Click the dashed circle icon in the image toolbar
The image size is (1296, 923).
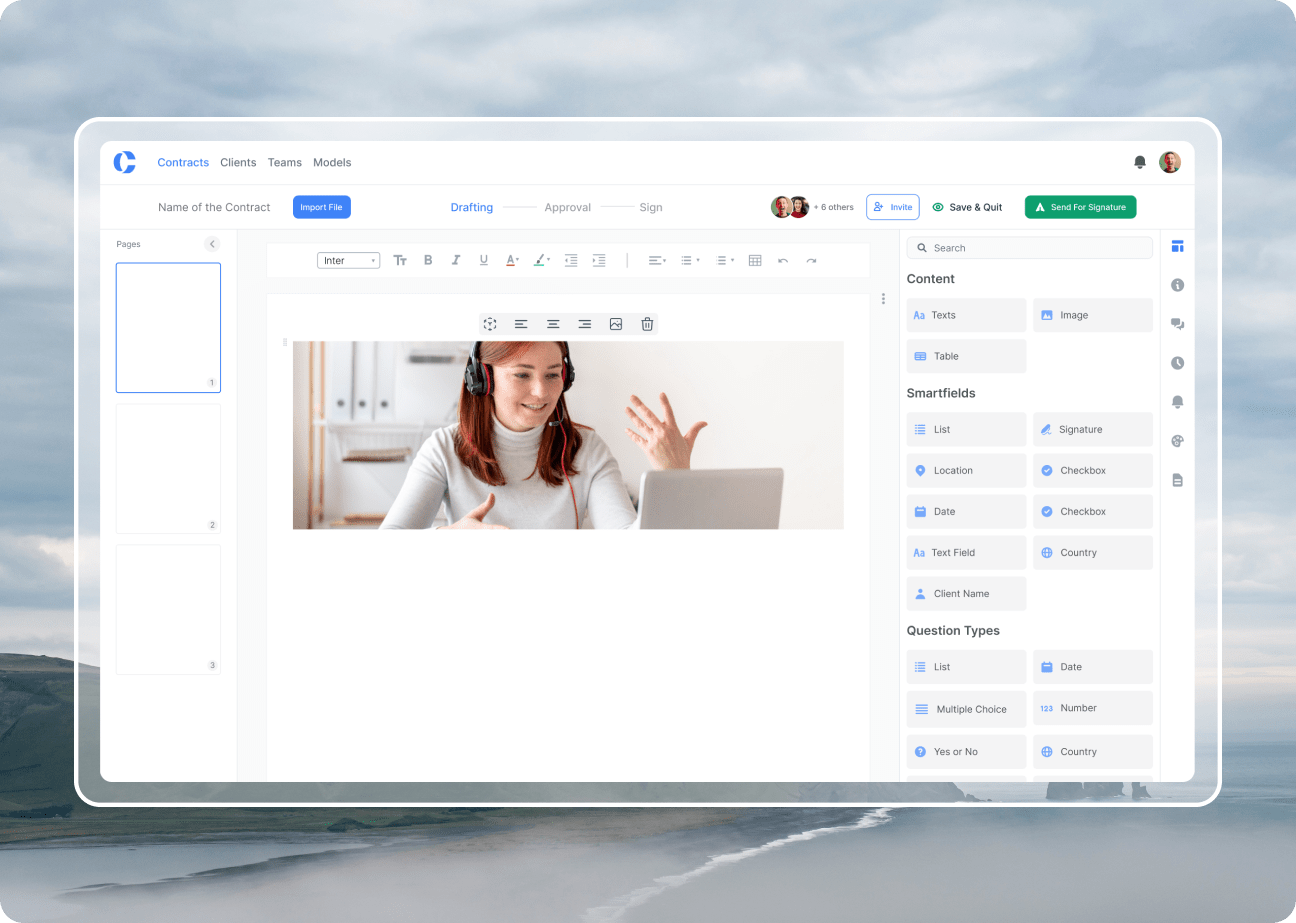click(490, 324)
